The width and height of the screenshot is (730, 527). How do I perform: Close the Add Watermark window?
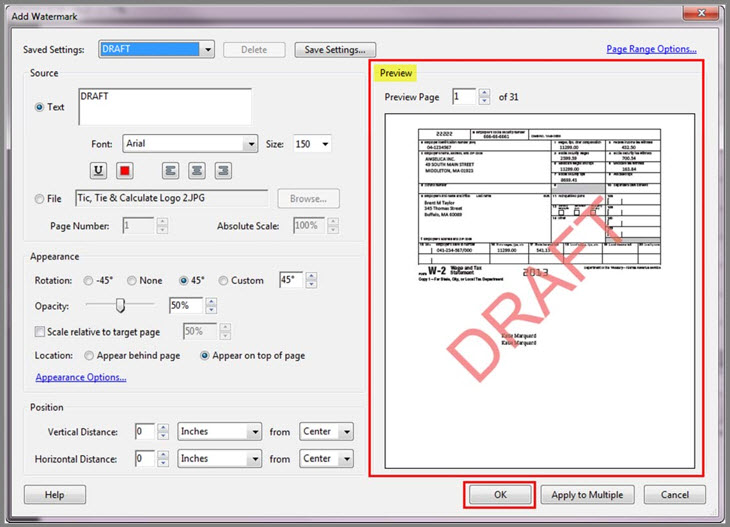coord(701,13)
